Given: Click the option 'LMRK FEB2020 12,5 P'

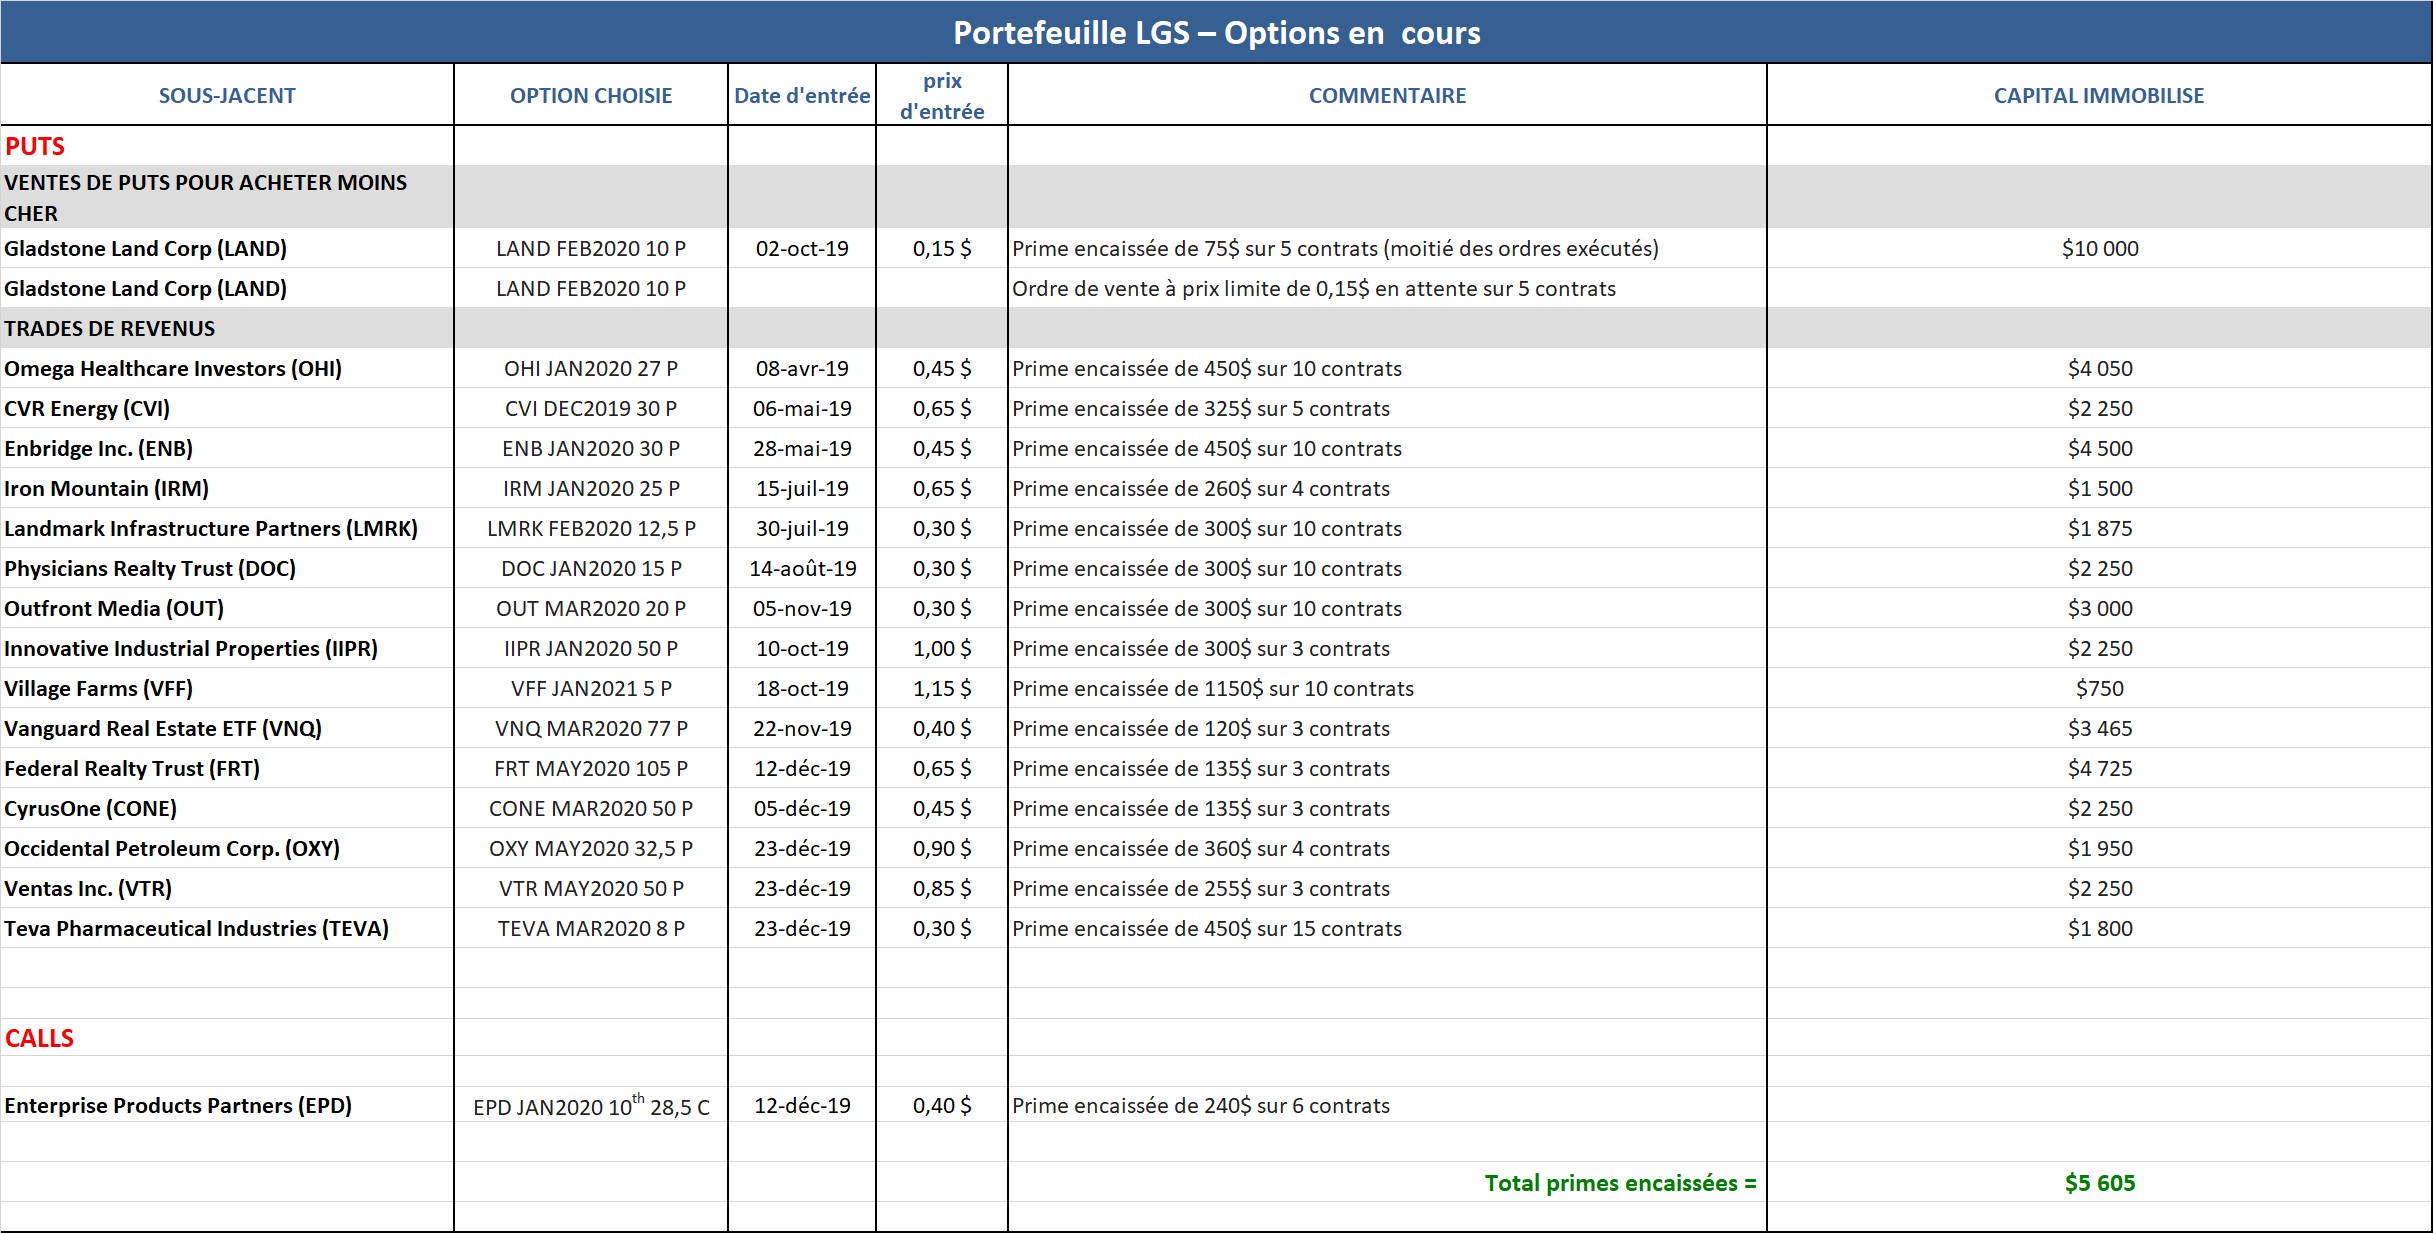Looking at the screenshot, I should [591, 528].
